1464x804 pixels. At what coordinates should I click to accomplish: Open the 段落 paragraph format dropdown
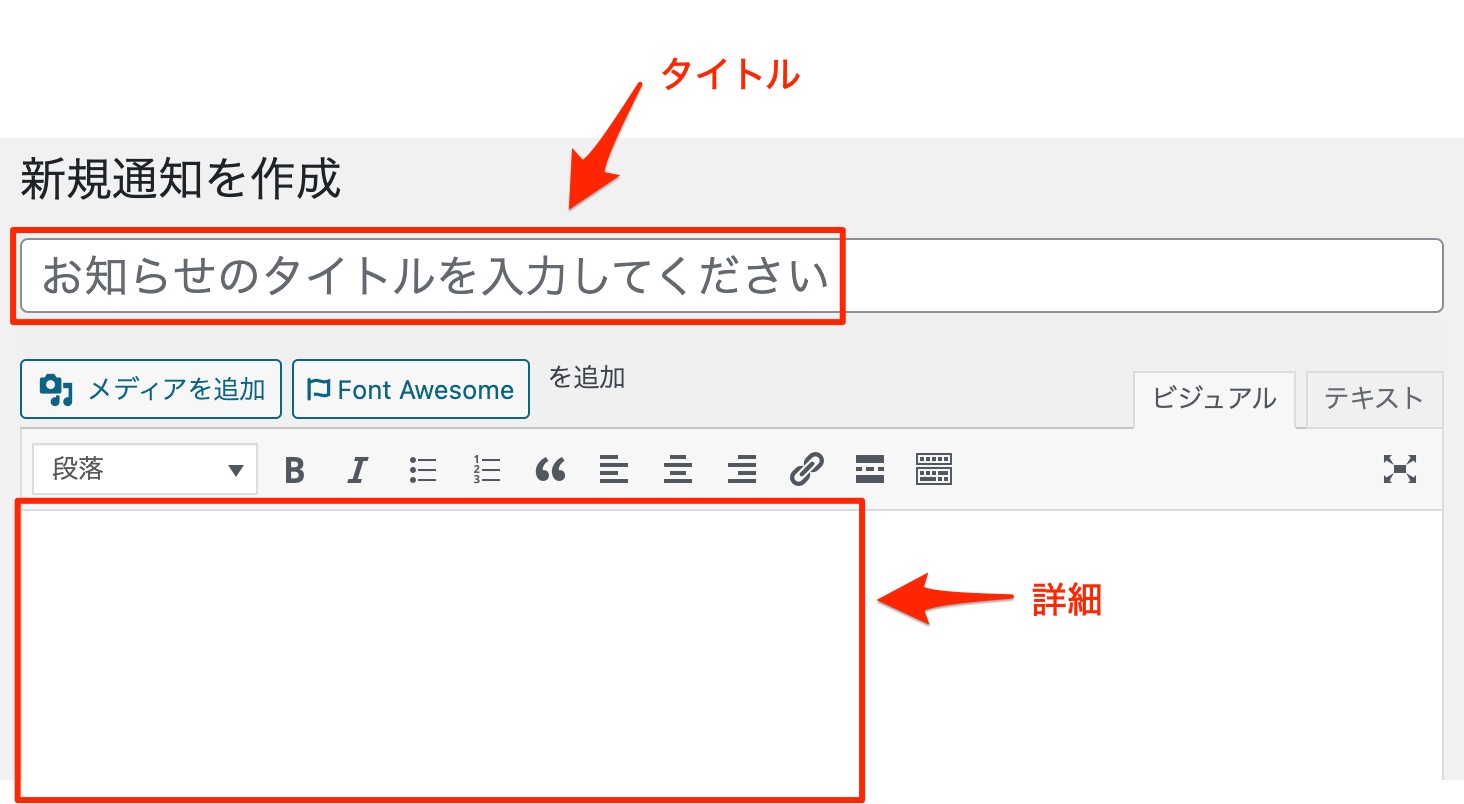tap(145, 469)
